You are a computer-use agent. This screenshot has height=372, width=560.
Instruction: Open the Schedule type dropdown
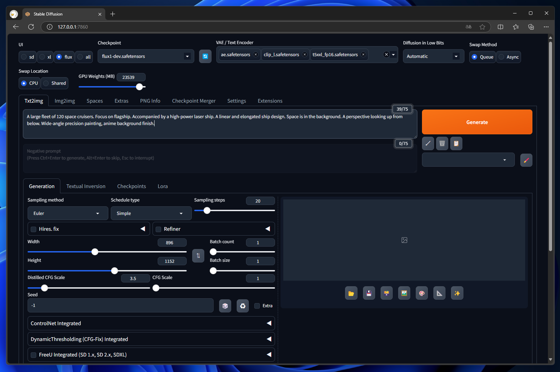[x=151, y=213]
